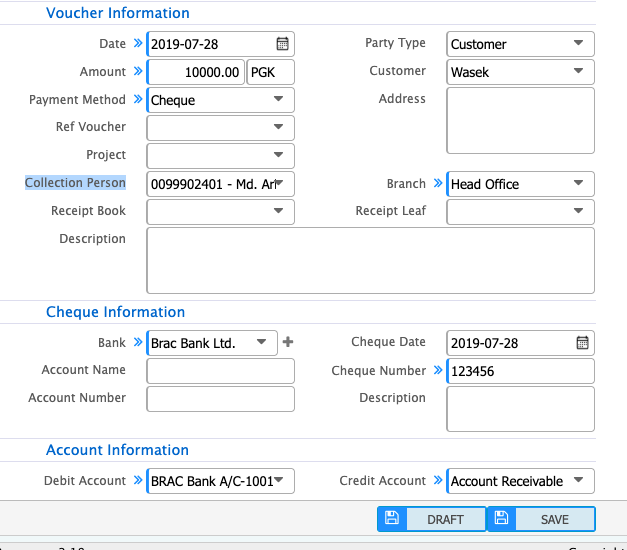Expand the Ref Voucher dropdown
Viewport: 627px width, 550px height.
point(220,128)
